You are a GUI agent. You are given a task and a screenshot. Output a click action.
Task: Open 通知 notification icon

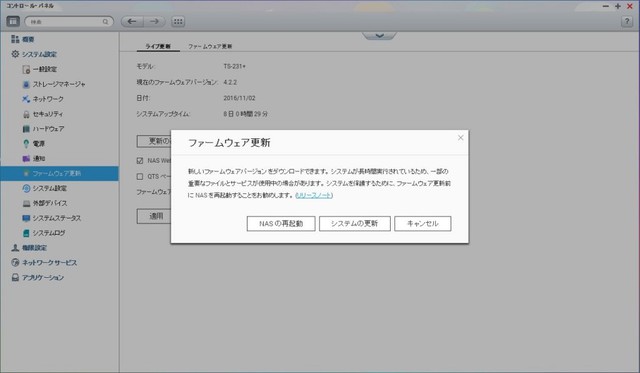(26, 158)
